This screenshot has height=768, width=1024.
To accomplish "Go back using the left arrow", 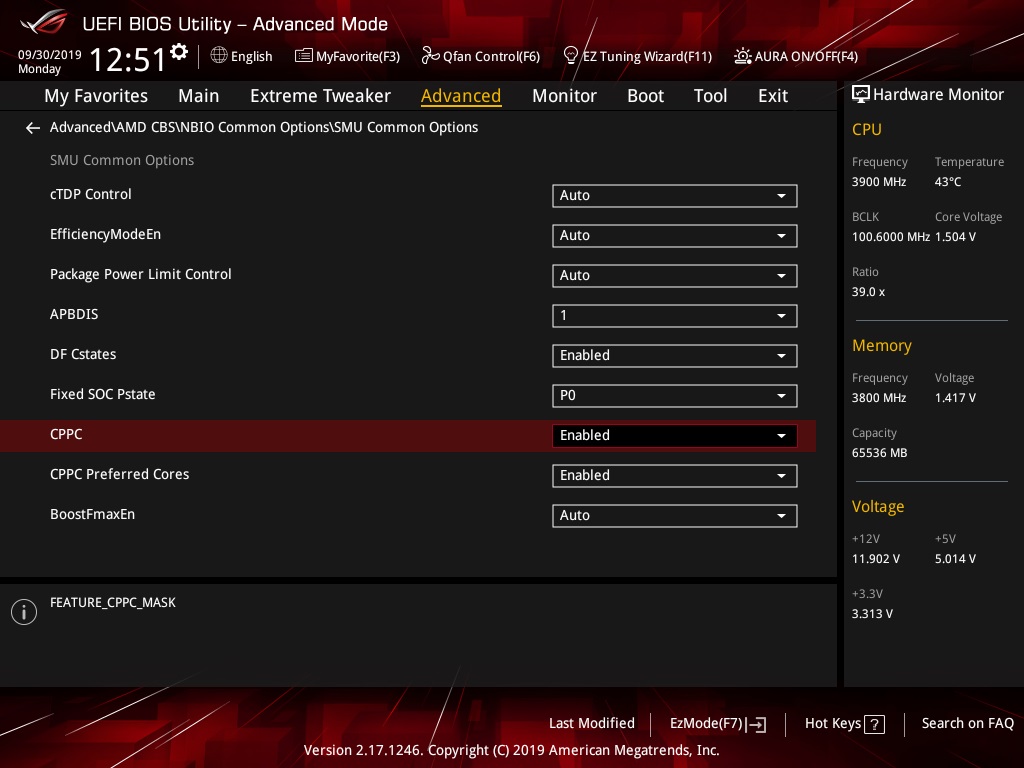I will (x=33, y=128).
